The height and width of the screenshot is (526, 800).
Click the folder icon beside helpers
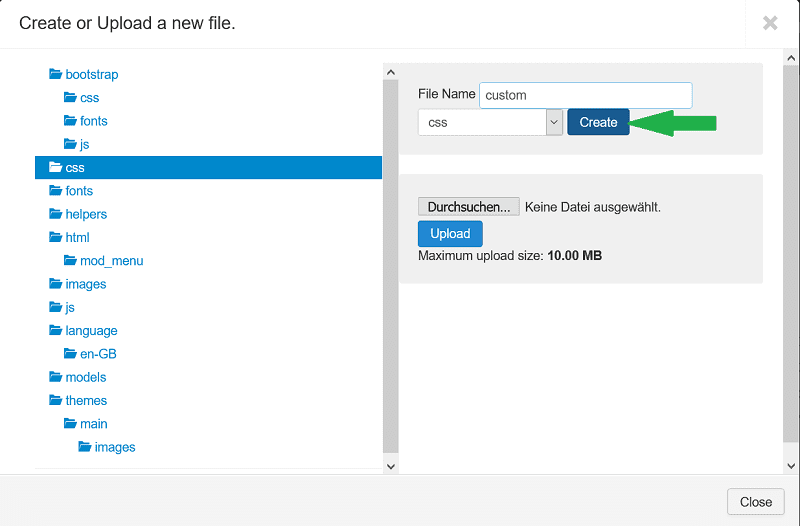tap(56, 214)
